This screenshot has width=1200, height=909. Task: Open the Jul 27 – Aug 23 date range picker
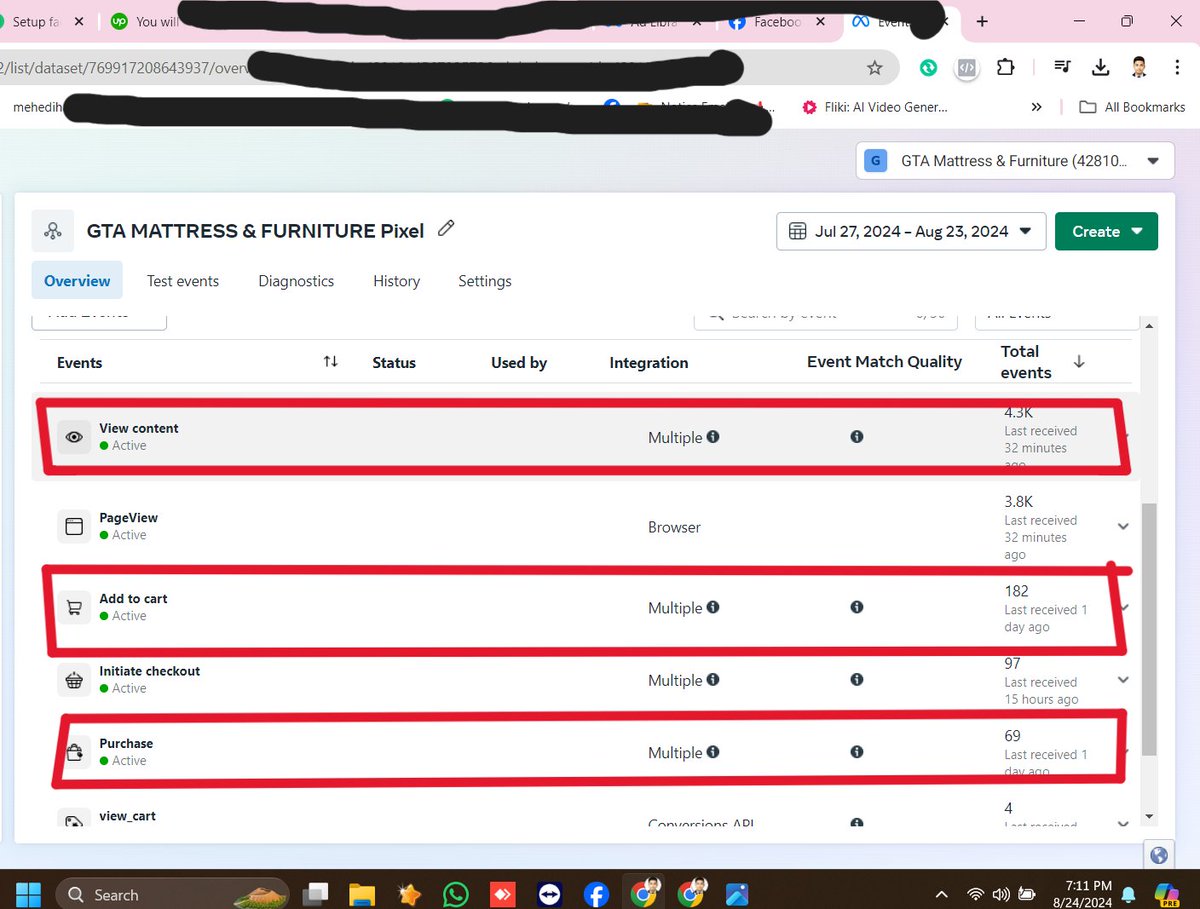[911, 231]
